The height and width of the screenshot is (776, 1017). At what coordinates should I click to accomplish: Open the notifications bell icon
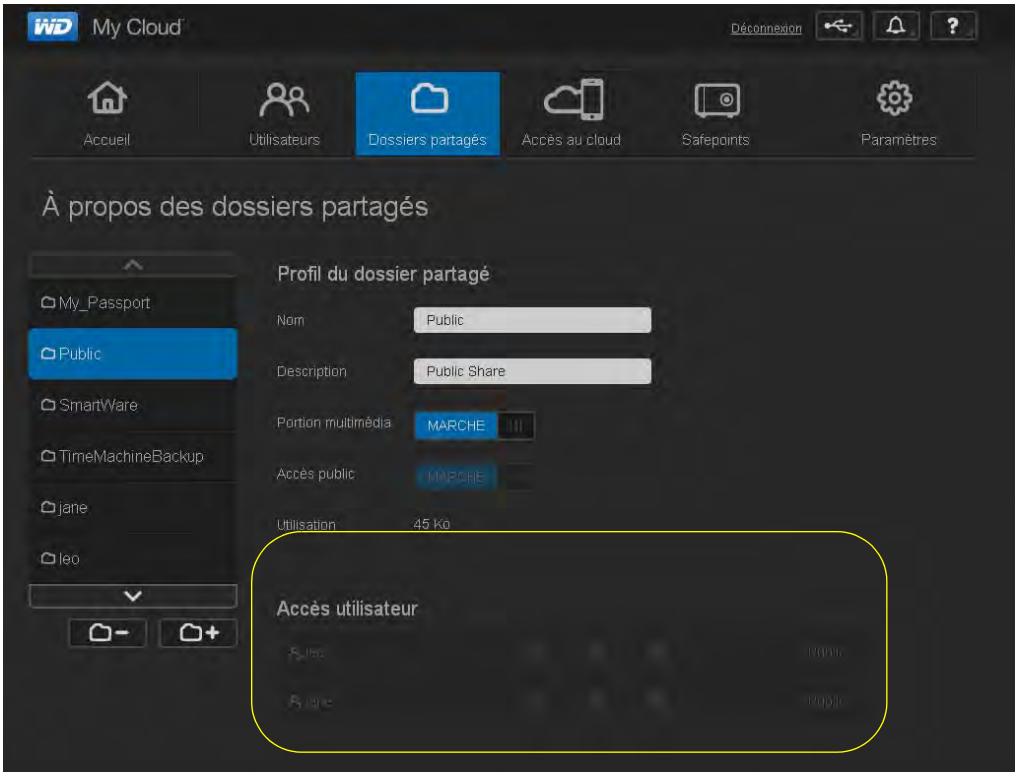896,27
